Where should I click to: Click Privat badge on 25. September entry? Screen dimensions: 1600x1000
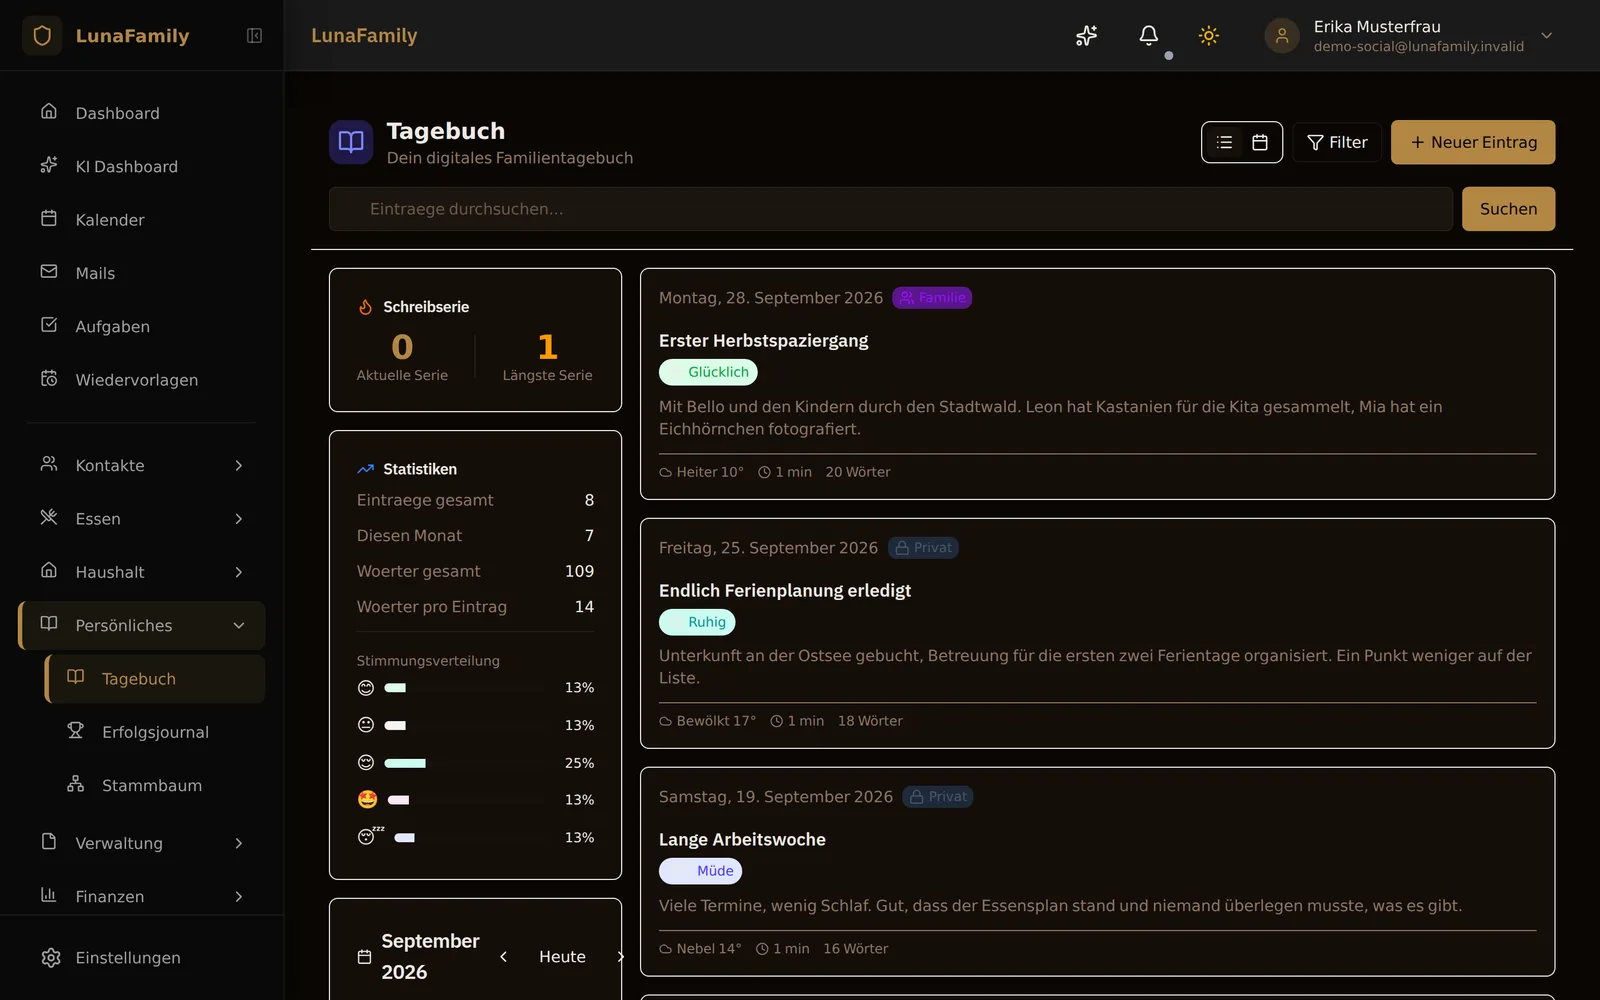923,548
